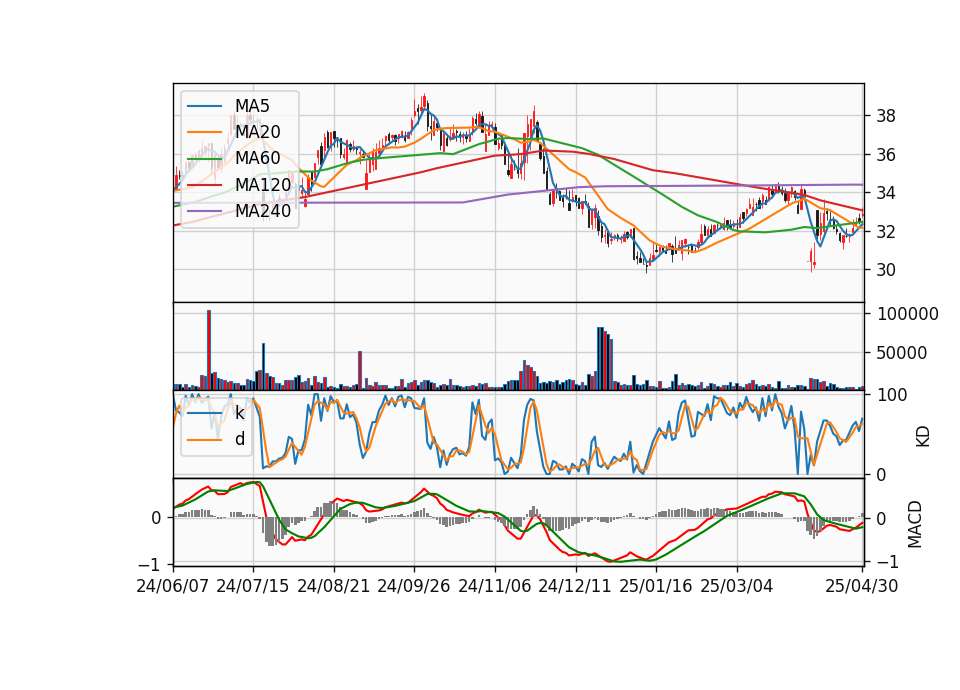This screenshot has height=690, width=960.
Task: Click the KD axis title
Action: [x=923, y=437]
